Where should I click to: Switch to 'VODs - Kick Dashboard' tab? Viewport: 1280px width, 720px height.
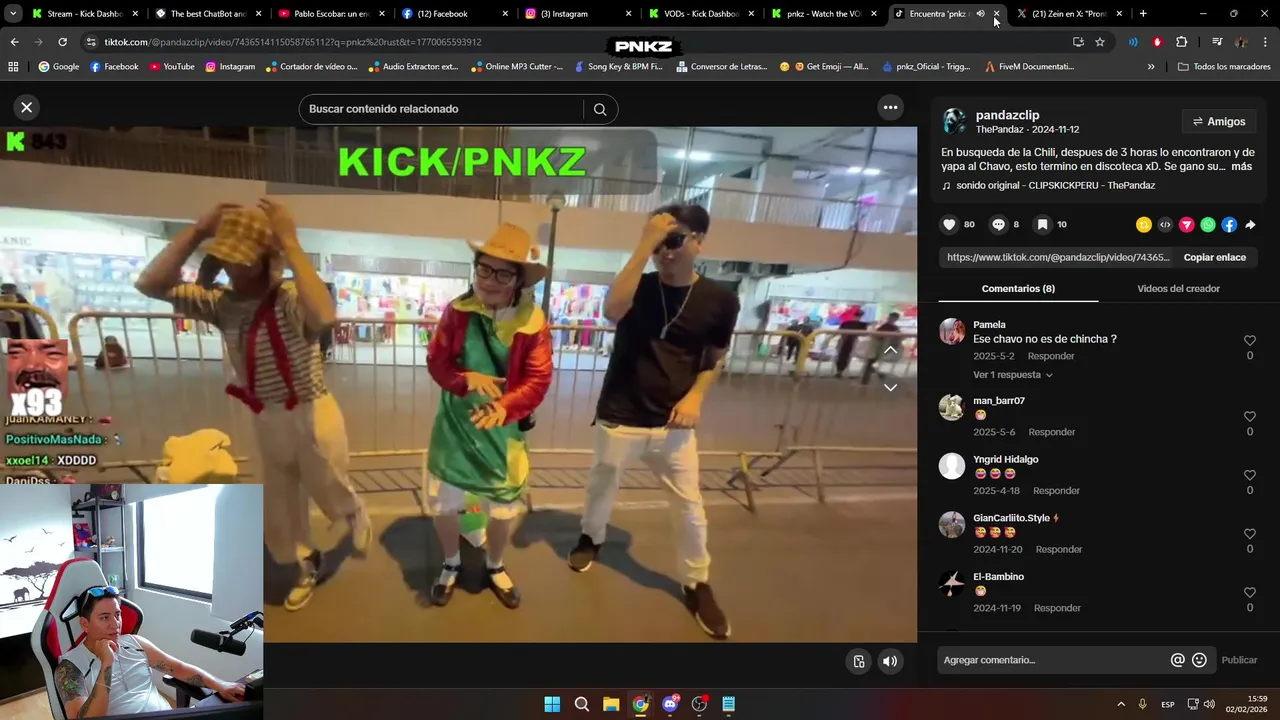coord(702,14)
